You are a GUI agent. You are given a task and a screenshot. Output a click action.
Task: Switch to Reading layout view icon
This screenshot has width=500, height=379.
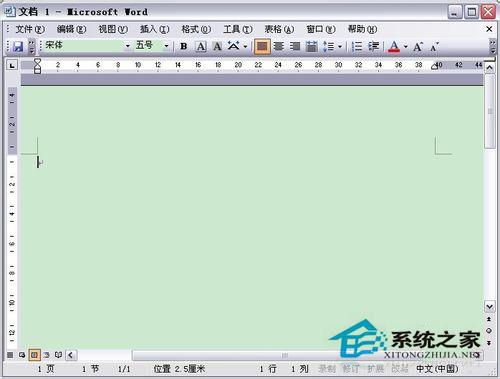pos(58,355)
